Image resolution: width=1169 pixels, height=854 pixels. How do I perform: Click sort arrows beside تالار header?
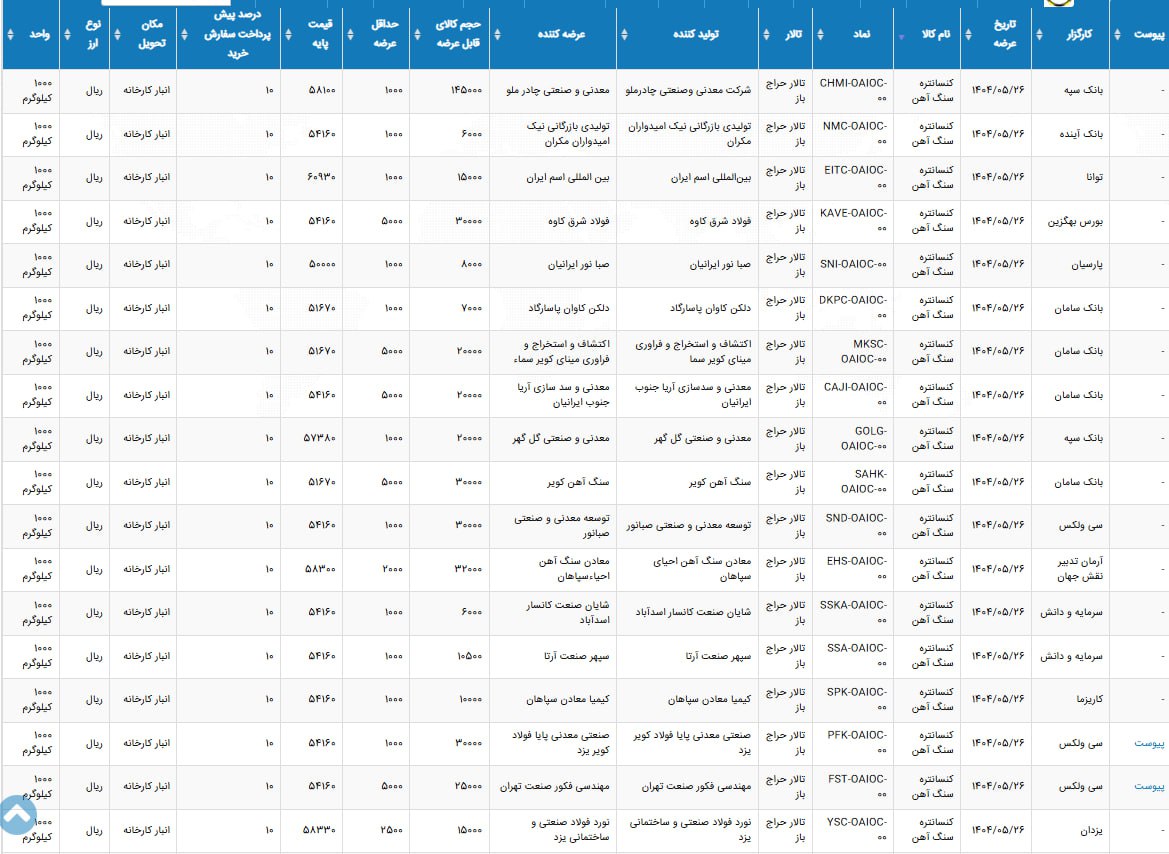(766, 34)
